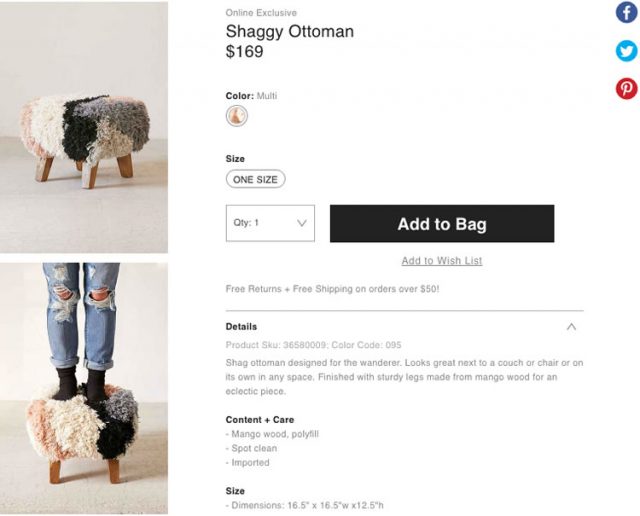Viewport: 640px width, 516px height.
Task: Choose the ONE SIZE option
Action: [x=256, y=180]
